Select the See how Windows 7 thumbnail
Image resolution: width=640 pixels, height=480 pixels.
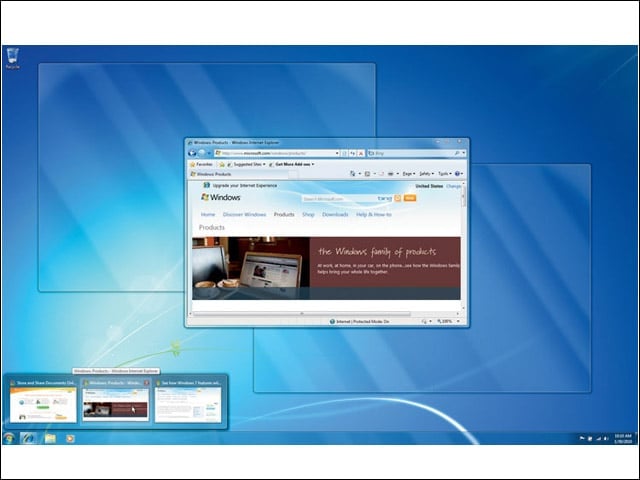[x=188, y=401]
